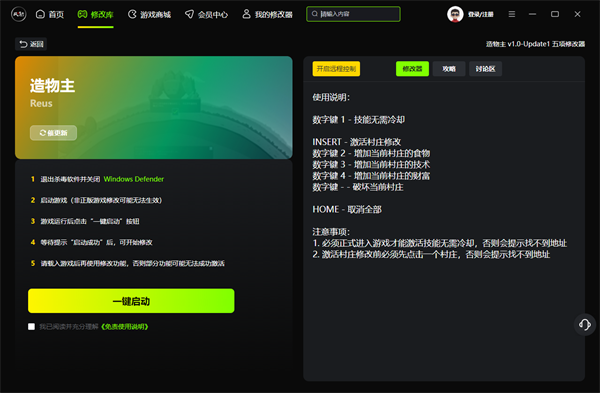Open the 修改库 tab
The width and height of the screenshot is (600, 393).
pyautogui.click(x=96, y=15)
